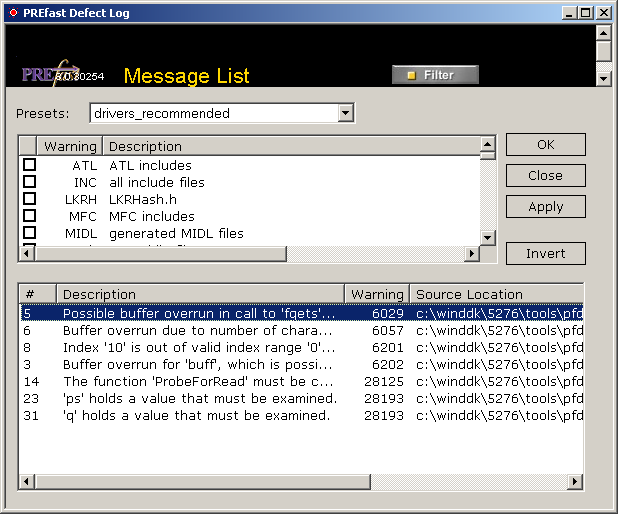618x514 pixels.
Task: Click filter list scroll up arrow
Action: [488, 144]
